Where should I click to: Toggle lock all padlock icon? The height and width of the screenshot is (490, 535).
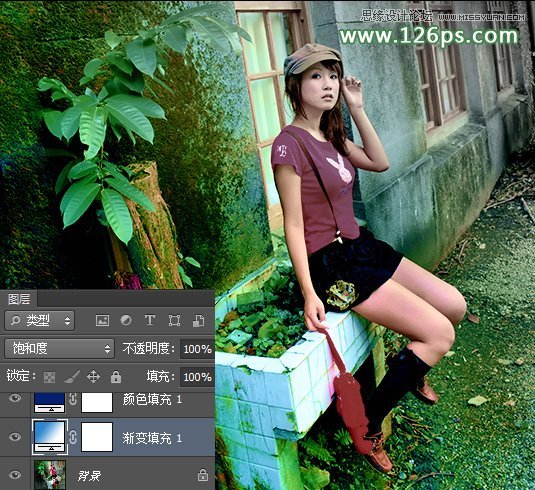[x=116, y=376]
